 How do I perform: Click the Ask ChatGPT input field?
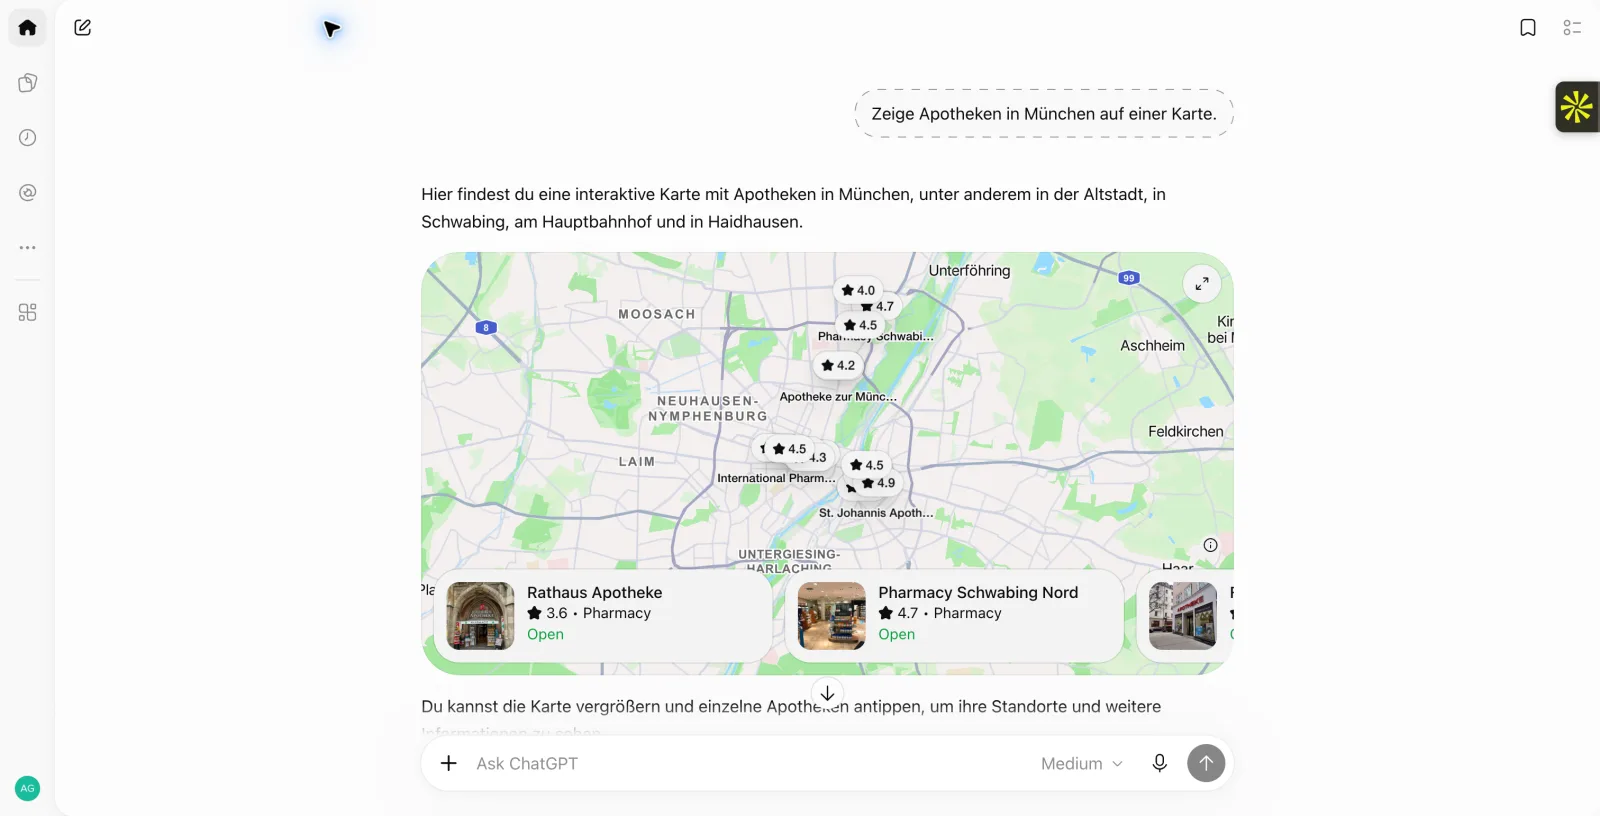pos(750,763)
